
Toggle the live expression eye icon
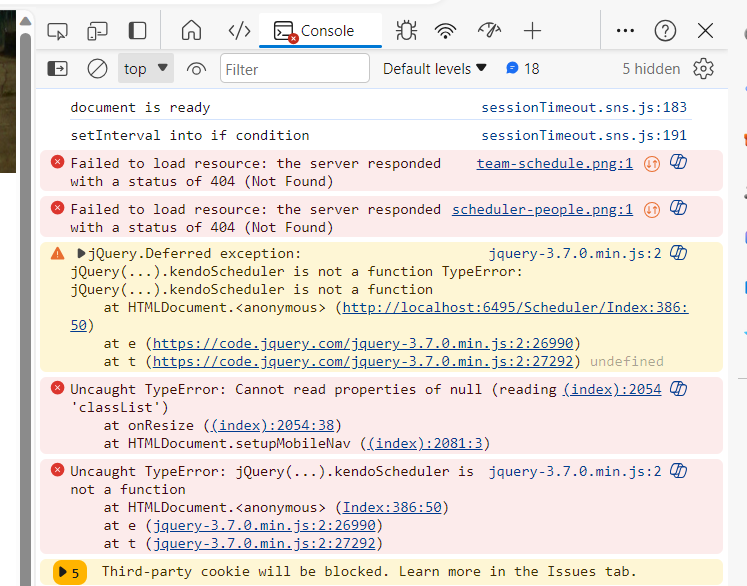[x=196, y=69]
